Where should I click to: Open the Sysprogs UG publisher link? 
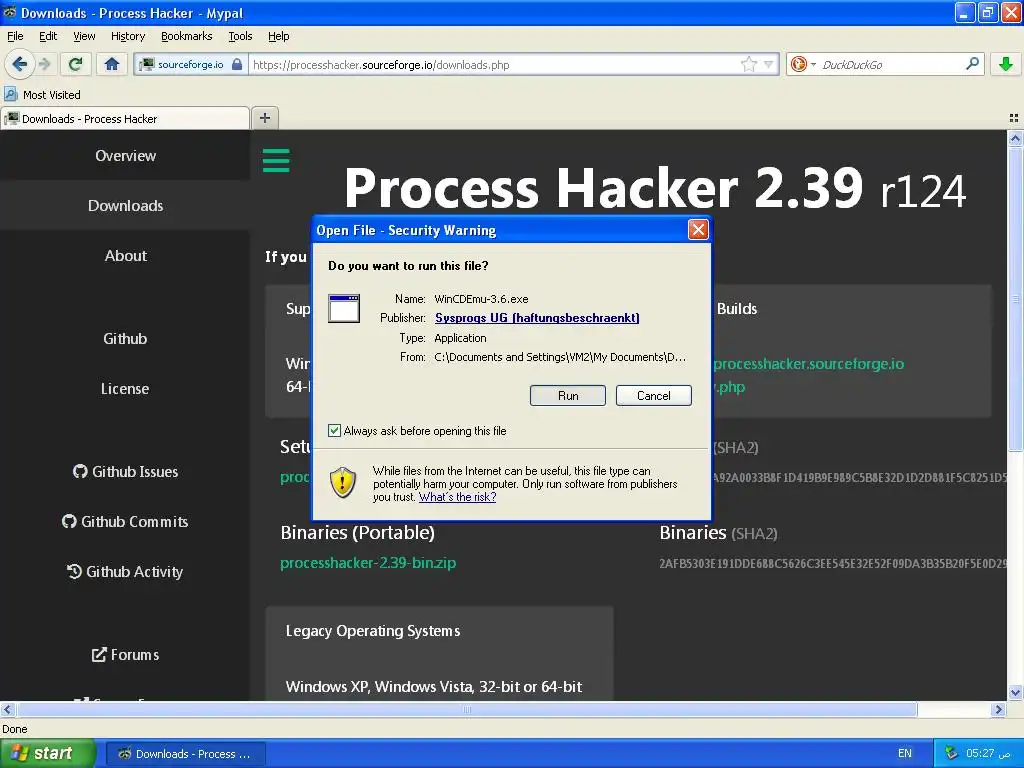[537, 317]
